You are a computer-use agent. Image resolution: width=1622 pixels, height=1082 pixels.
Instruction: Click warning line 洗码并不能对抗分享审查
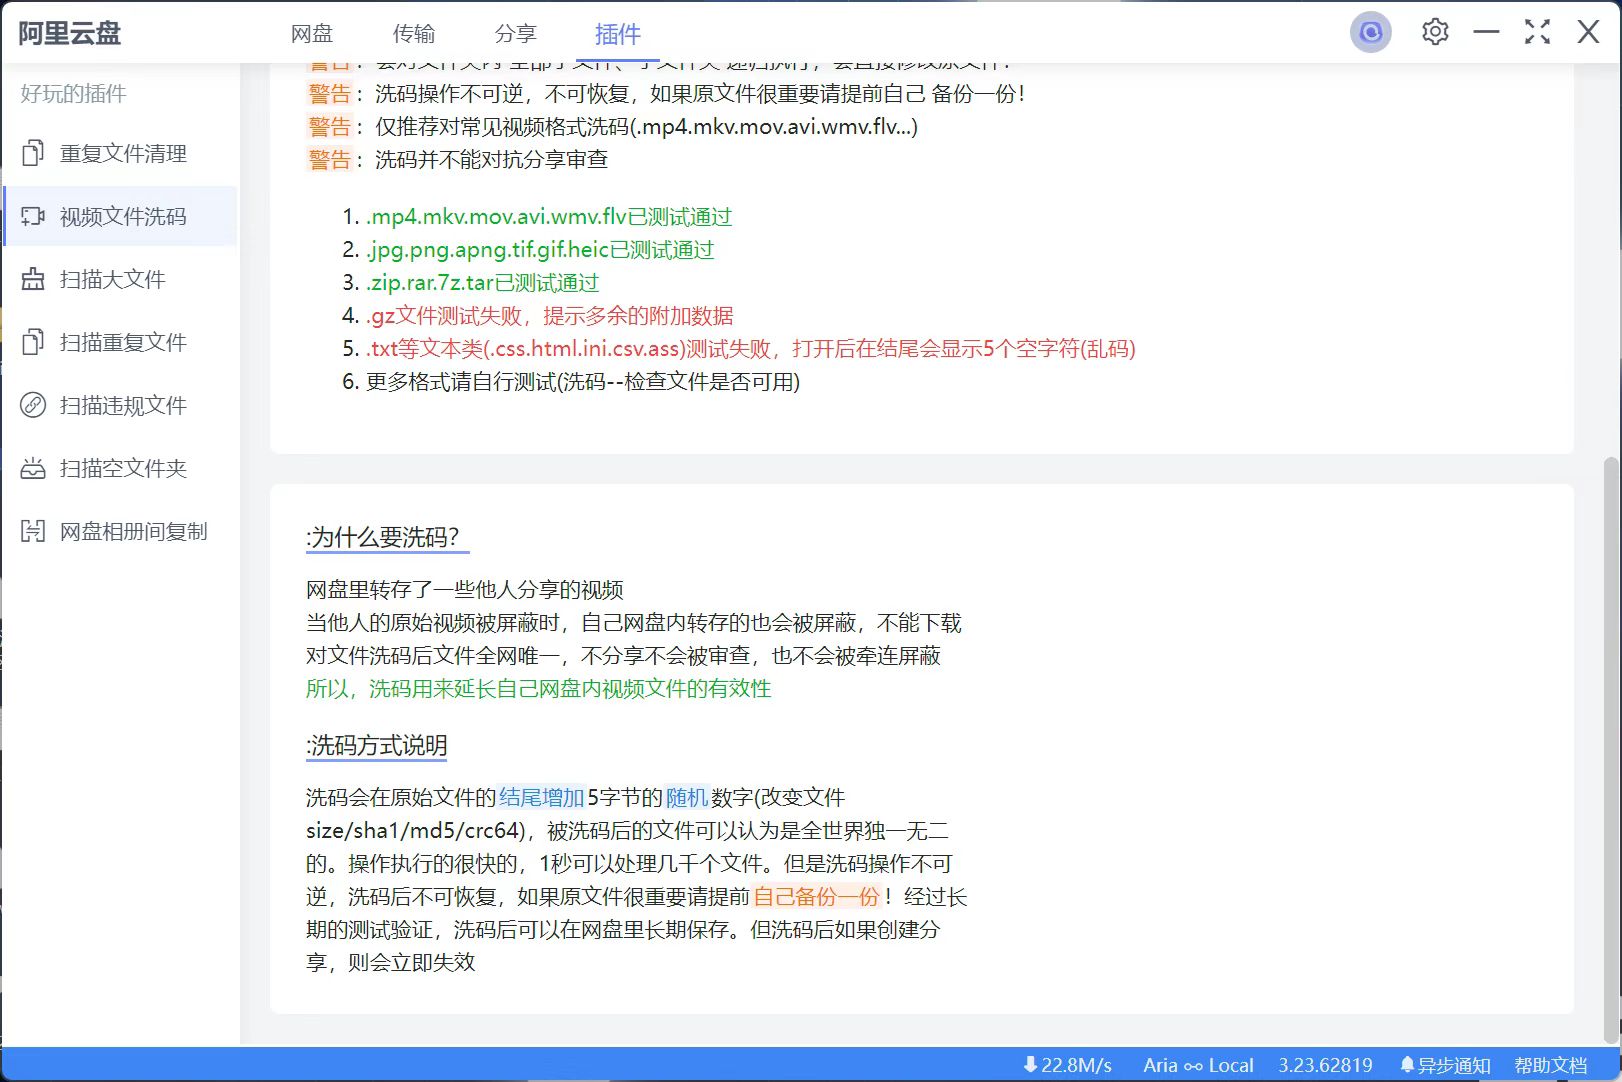pos(491,160)
